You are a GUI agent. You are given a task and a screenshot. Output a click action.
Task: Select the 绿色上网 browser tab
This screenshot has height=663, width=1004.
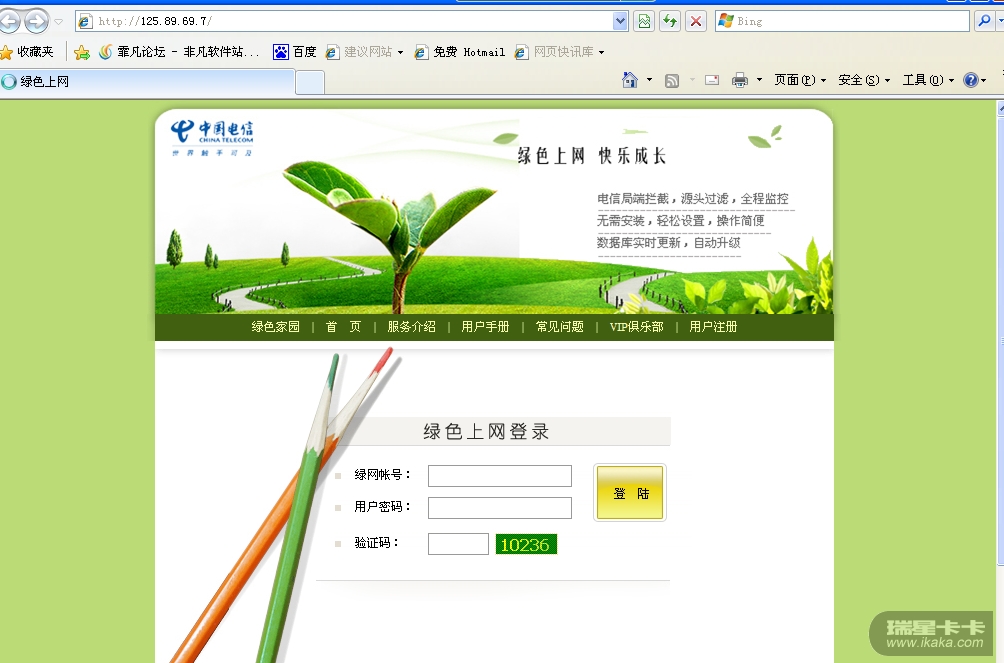tap(147, 81)
